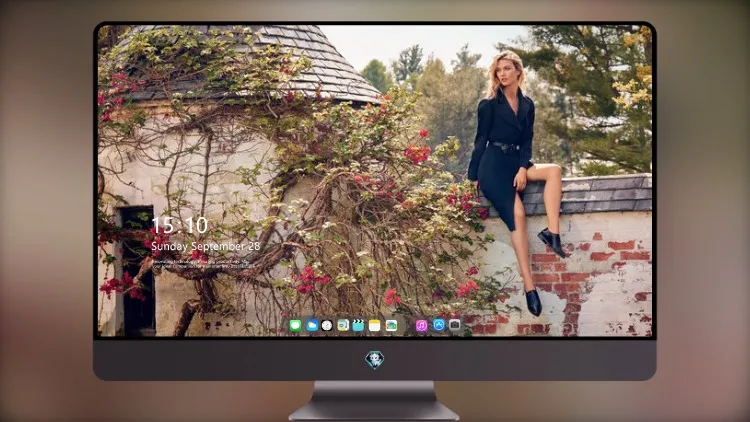The image size is (750, 422).
Task: Open the green Messages dock icon
Action: 296,326
